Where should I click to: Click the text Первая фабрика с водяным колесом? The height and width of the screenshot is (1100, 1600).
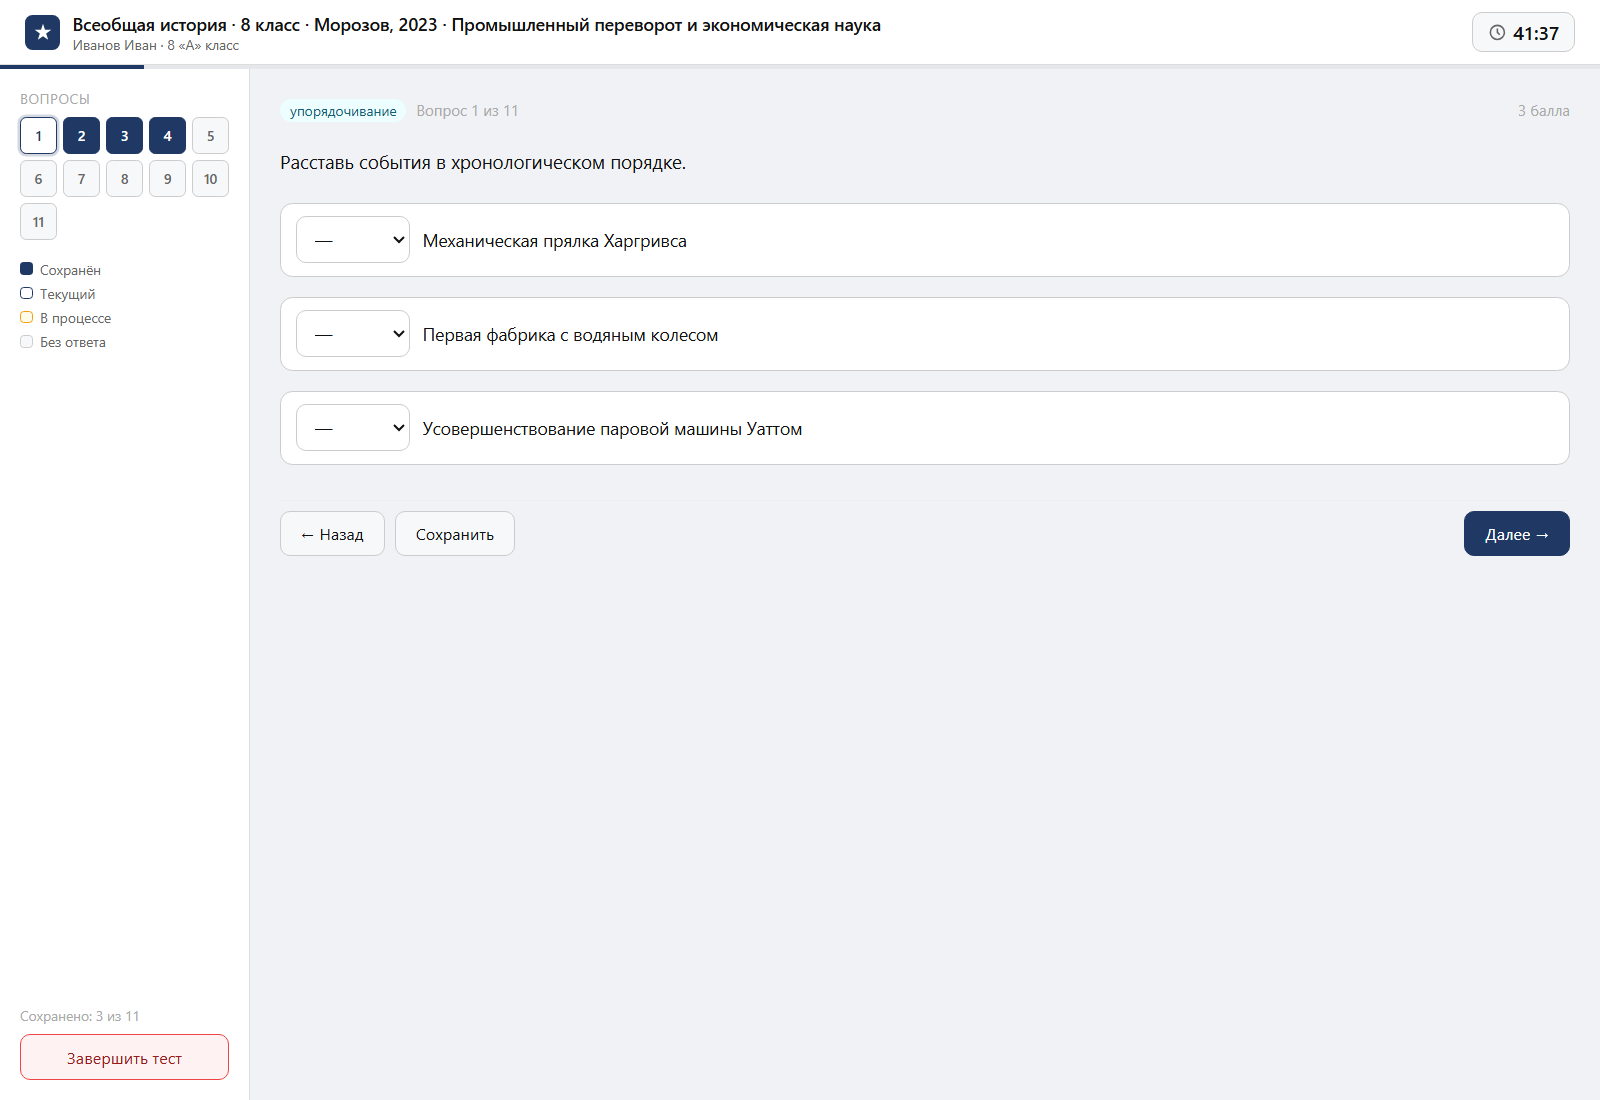[x=570, y=335]
